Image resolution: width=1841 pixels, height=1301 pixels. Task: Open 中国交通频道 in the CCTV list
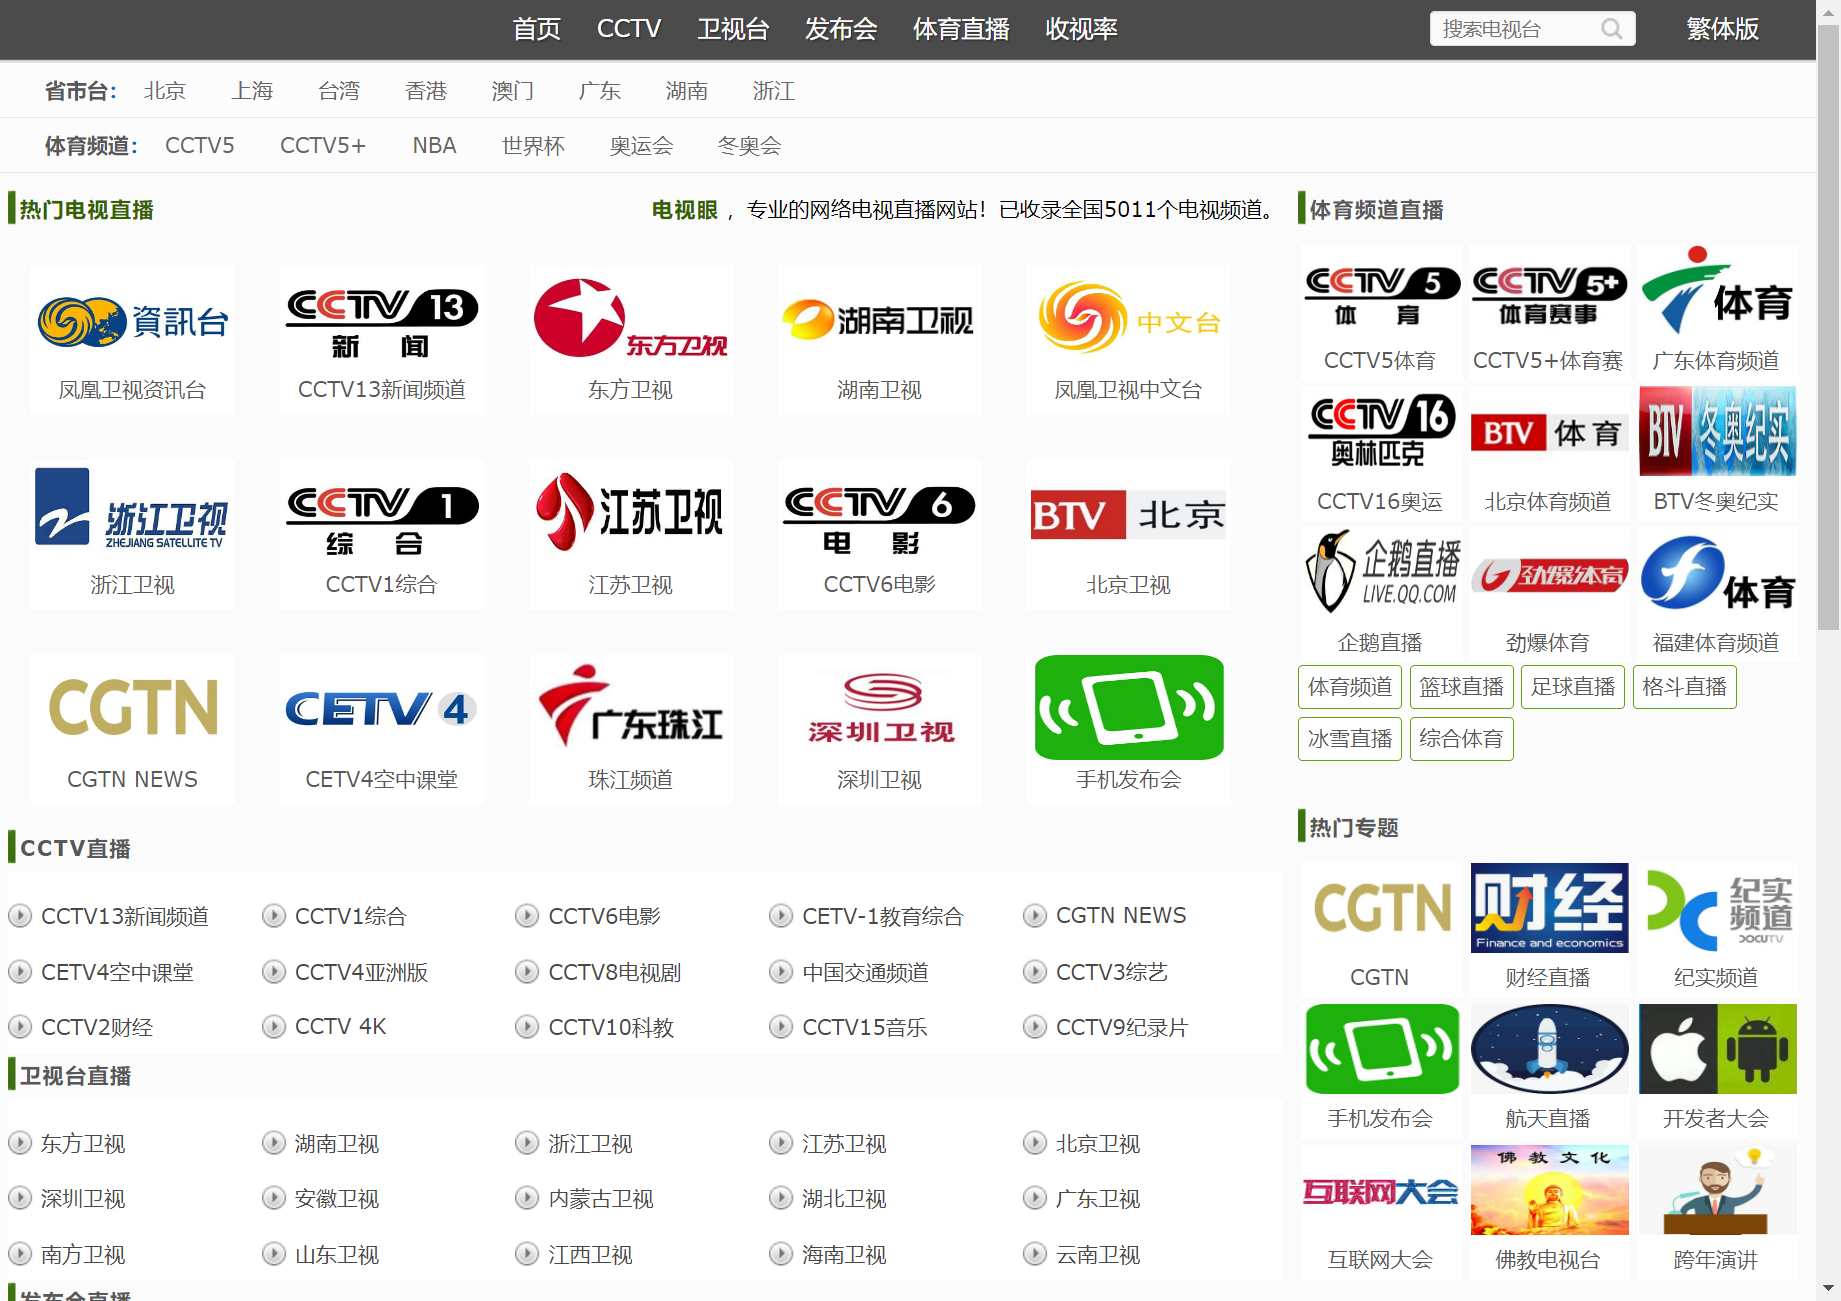(865, 972)
